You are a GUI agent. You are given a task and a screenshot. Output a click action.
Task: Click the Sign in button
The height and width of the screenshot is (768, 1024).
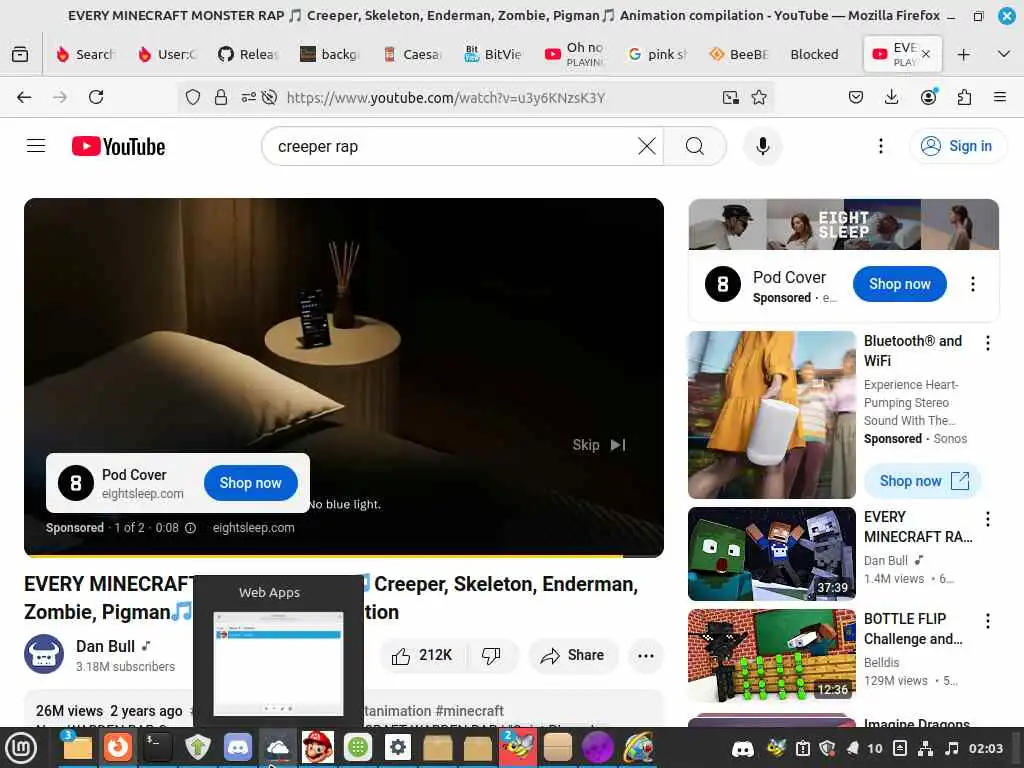pos(957,146)
